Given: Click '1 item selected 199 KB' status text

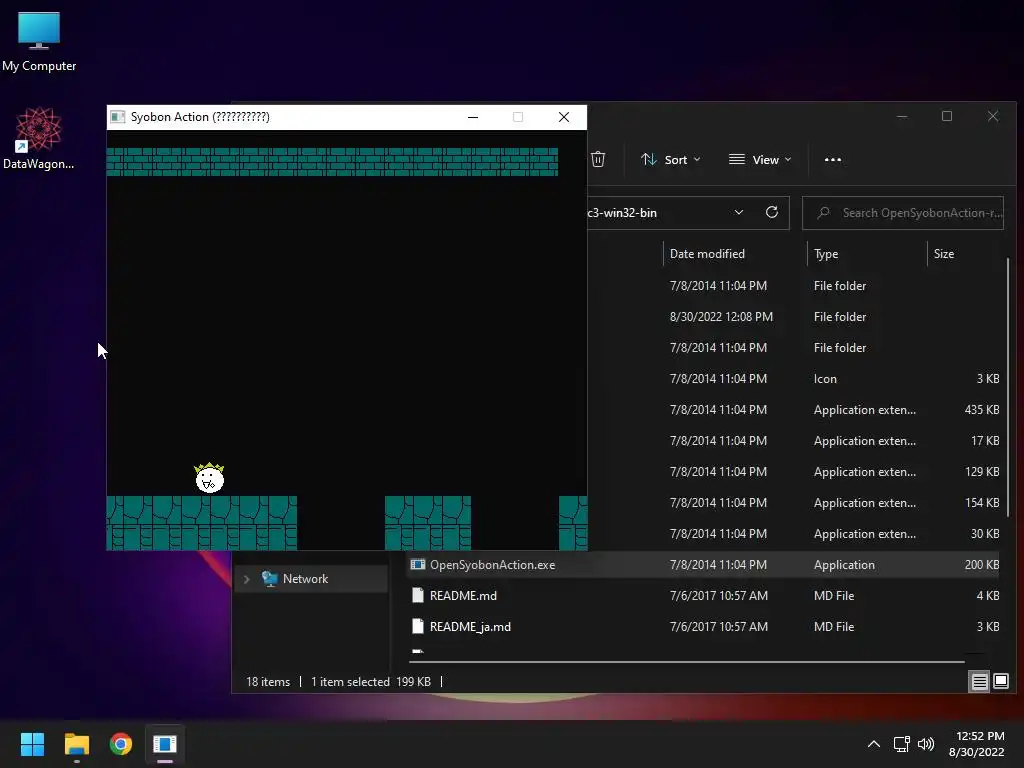Looking at the screenshot, I should click(371, 682).
